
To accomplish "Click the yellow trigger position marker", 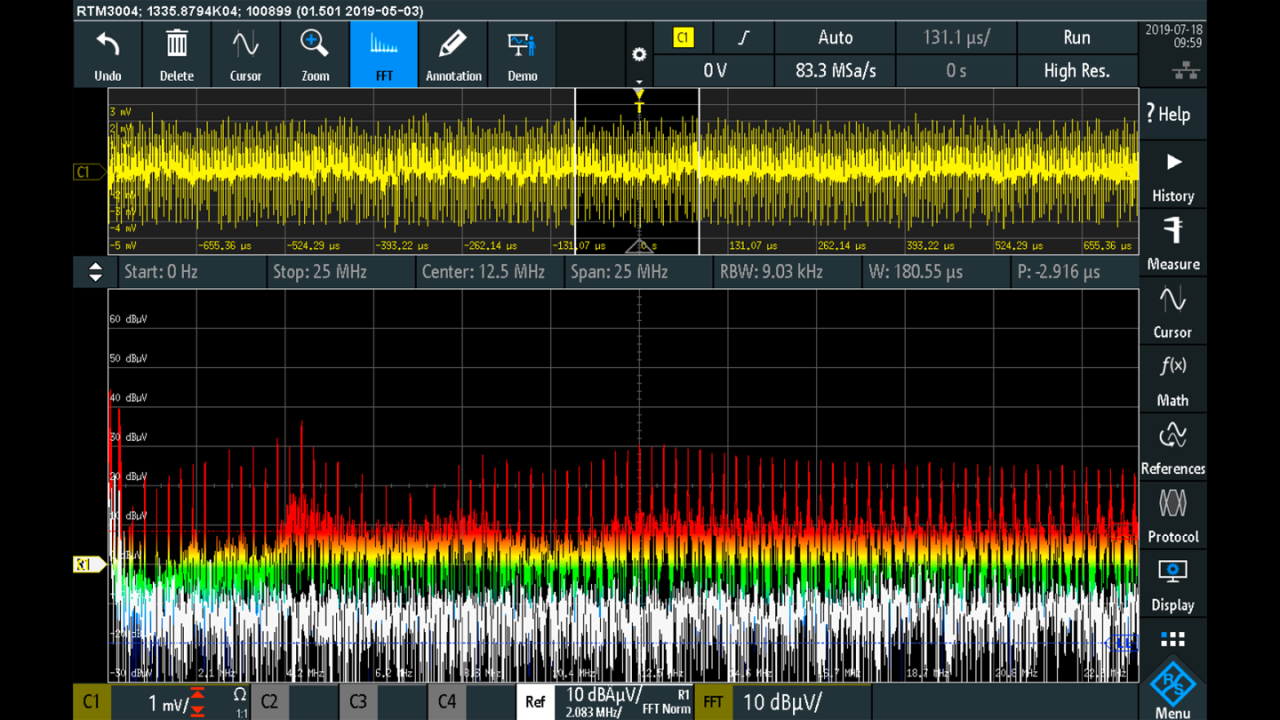I will coord(639,101).
